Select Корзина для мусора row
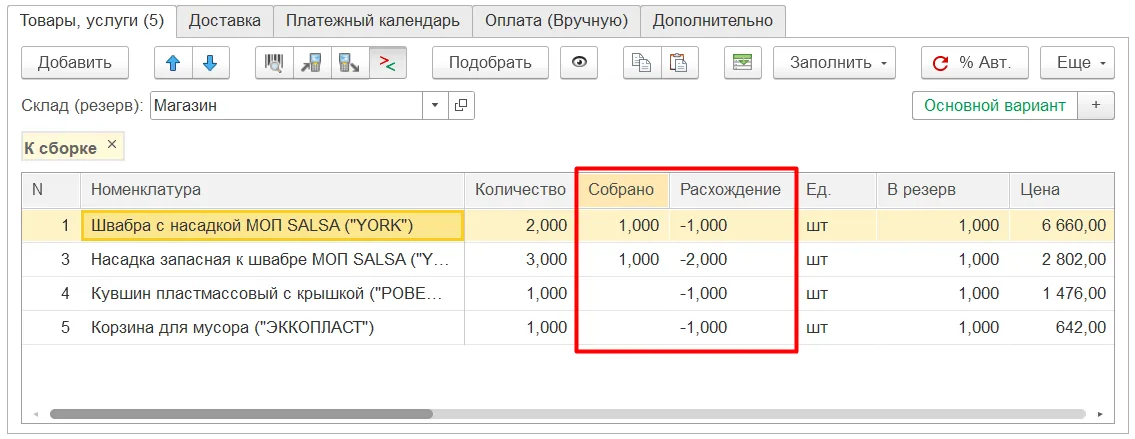Viewport: 1135px width, 439px height. tap(568, 327)
